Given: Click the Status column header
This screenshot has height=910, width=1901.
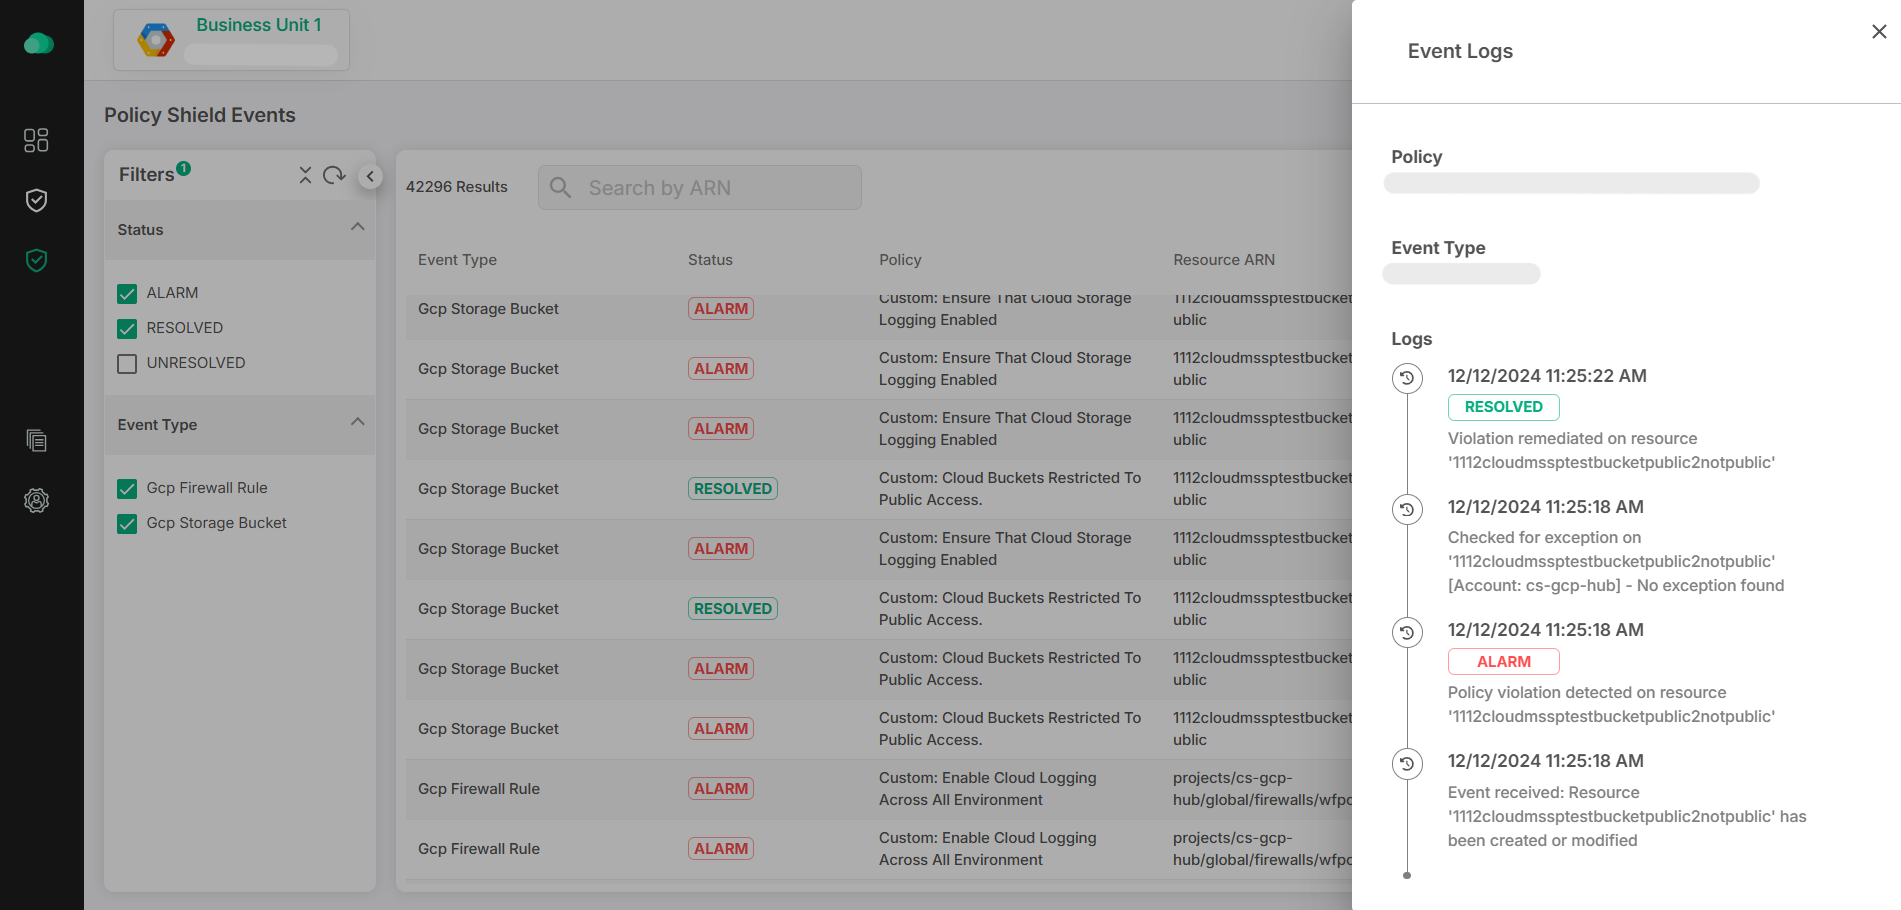Looking at the screenshot, I should 710,260.
